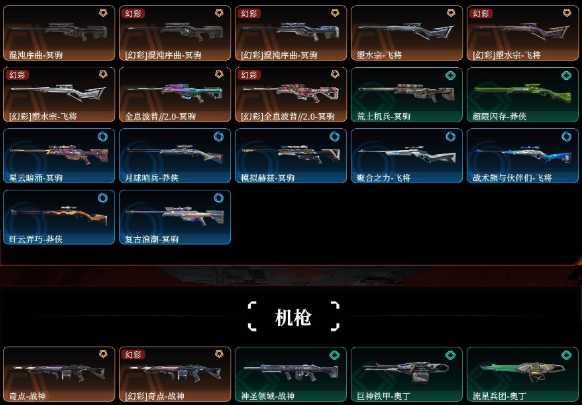Click the 全息波普//2.0-冥驹 label without 幻彩 prefix

click(160, 117)
